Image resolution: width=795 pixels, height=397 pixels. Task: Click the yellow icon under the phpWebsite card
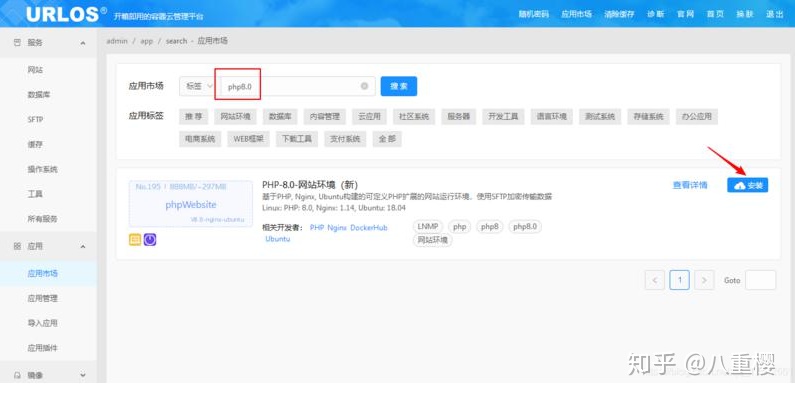[x=135, y=240]
